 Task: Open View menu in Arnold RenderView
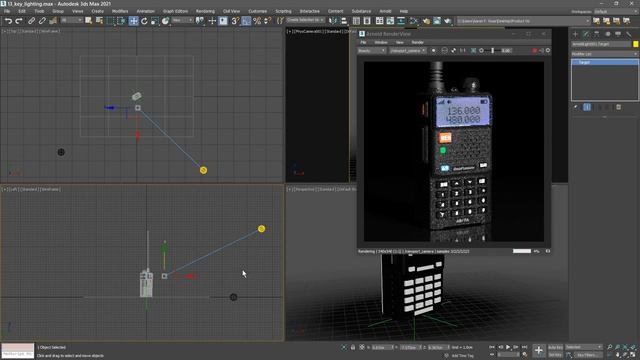[399, 42]
